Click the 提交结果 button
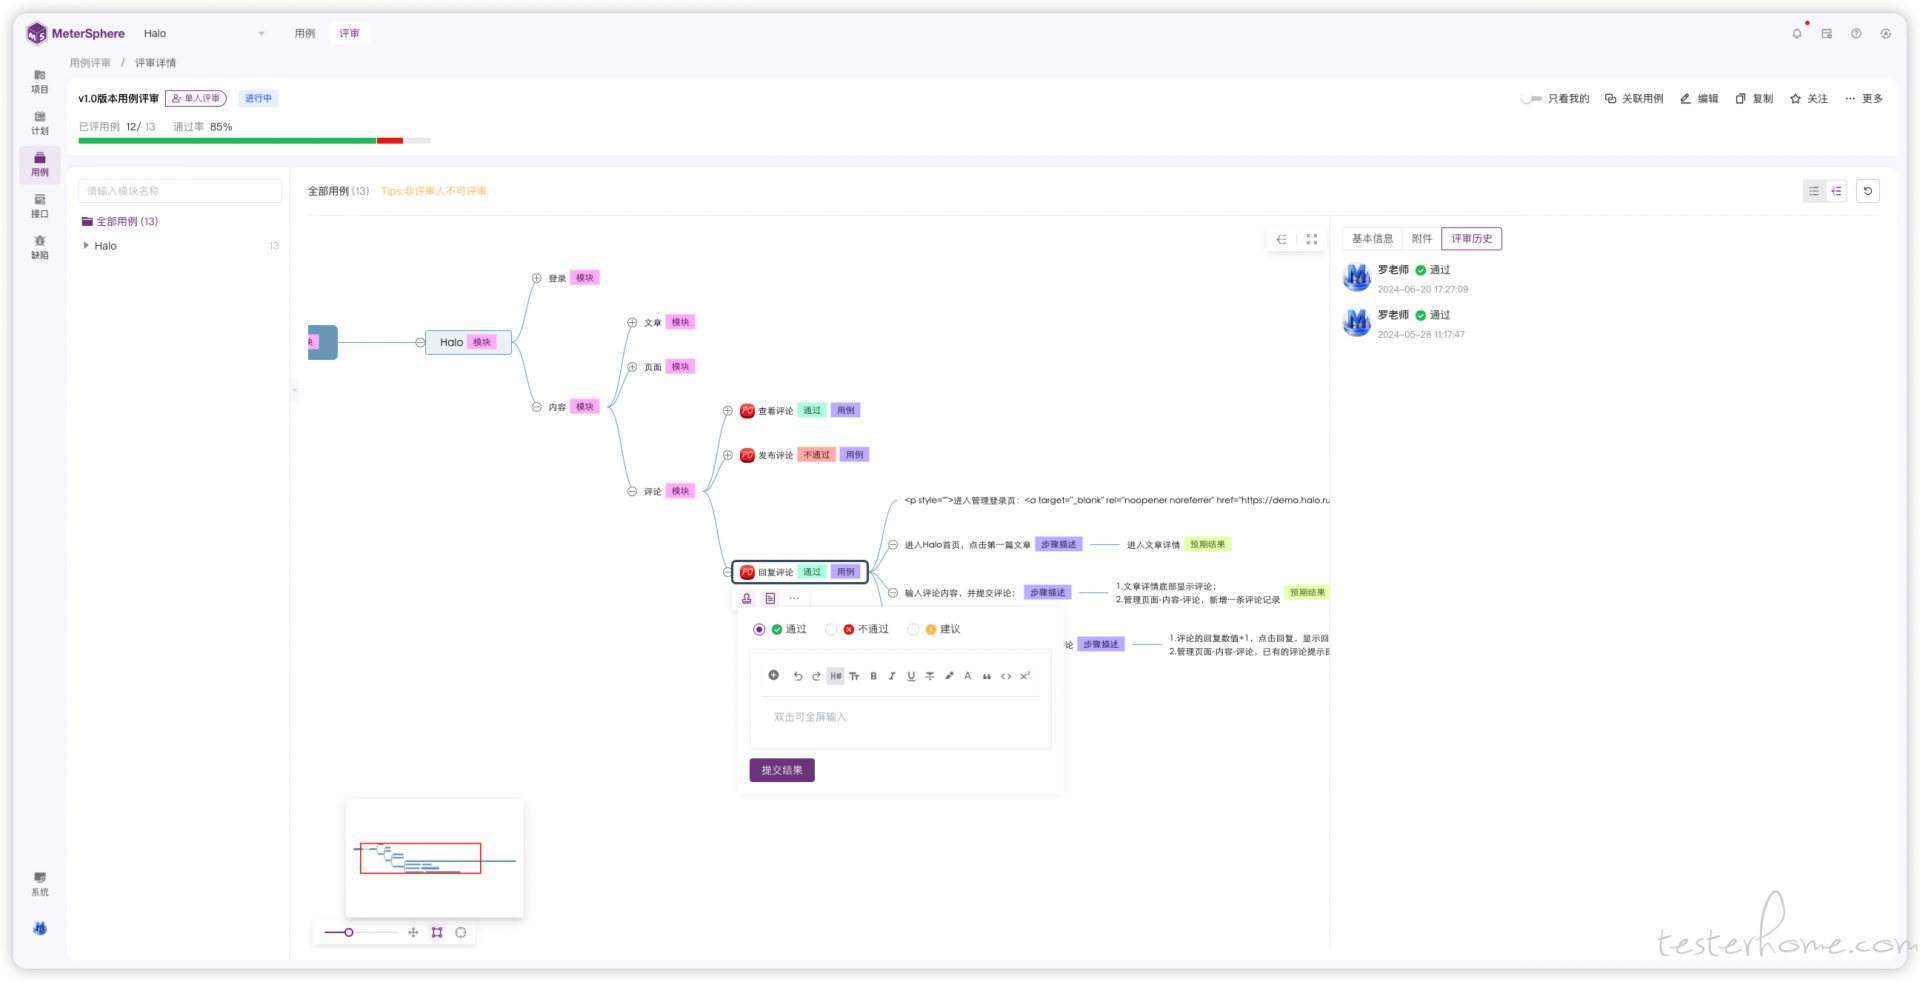 (782, 770)
